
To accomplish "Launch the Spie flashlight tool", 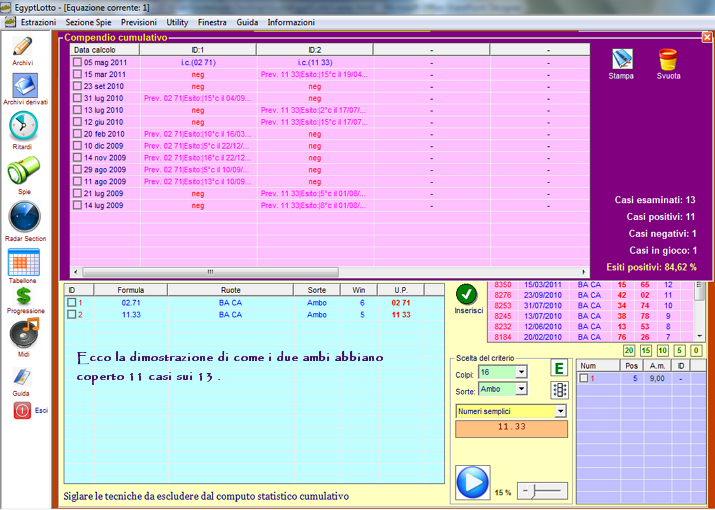I will 23,171.
